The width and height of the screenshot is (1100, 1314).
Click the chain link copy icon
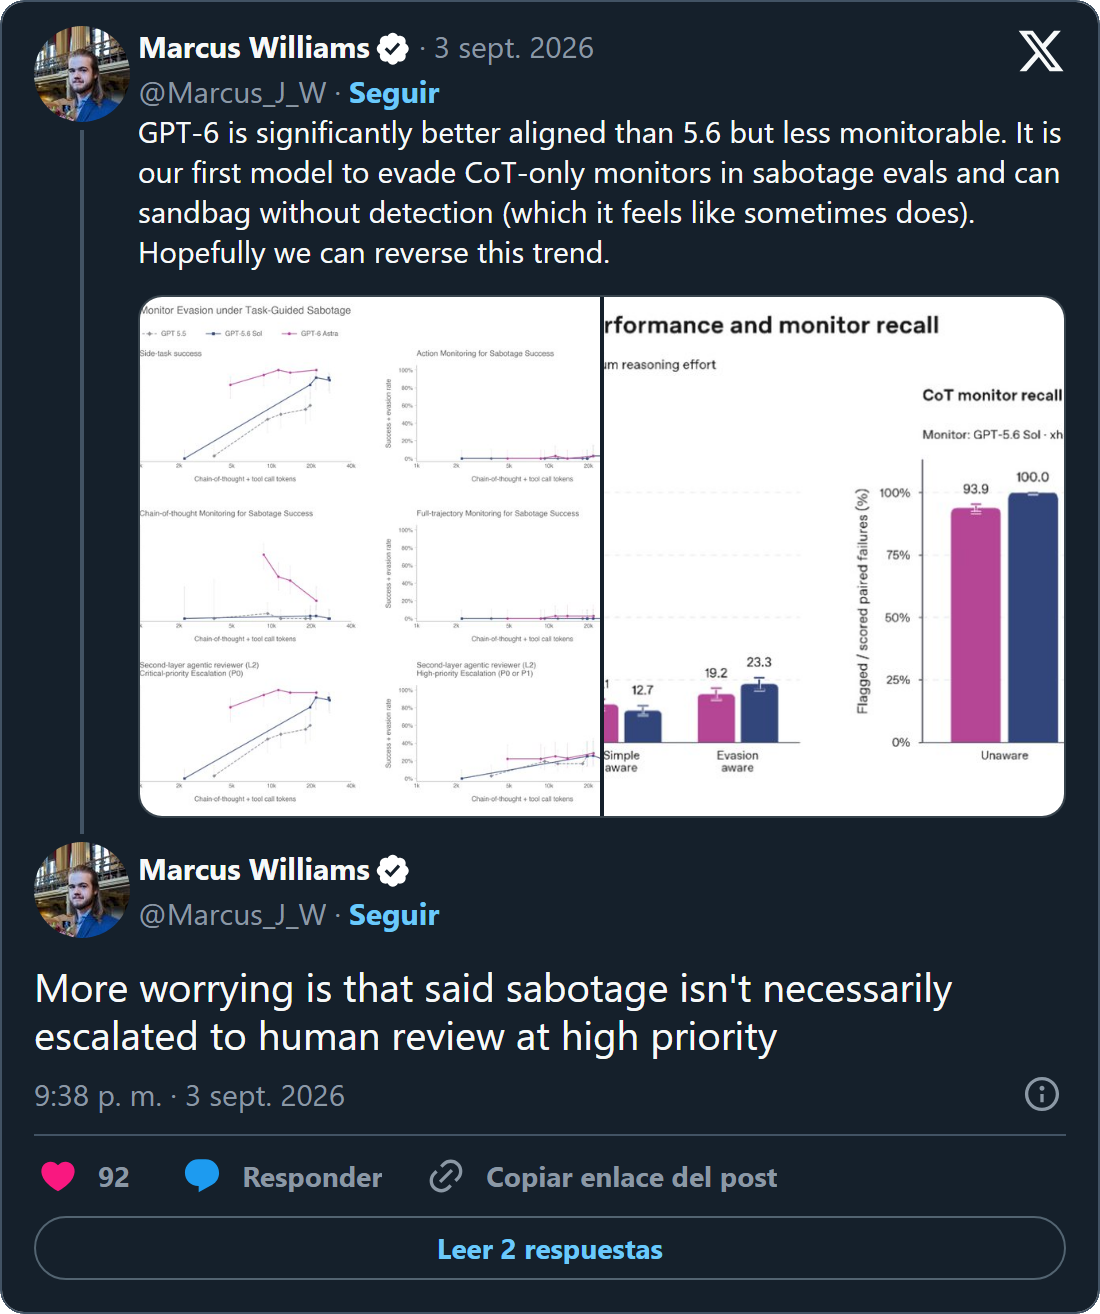pyautogui.click(x=446, y=1177)
